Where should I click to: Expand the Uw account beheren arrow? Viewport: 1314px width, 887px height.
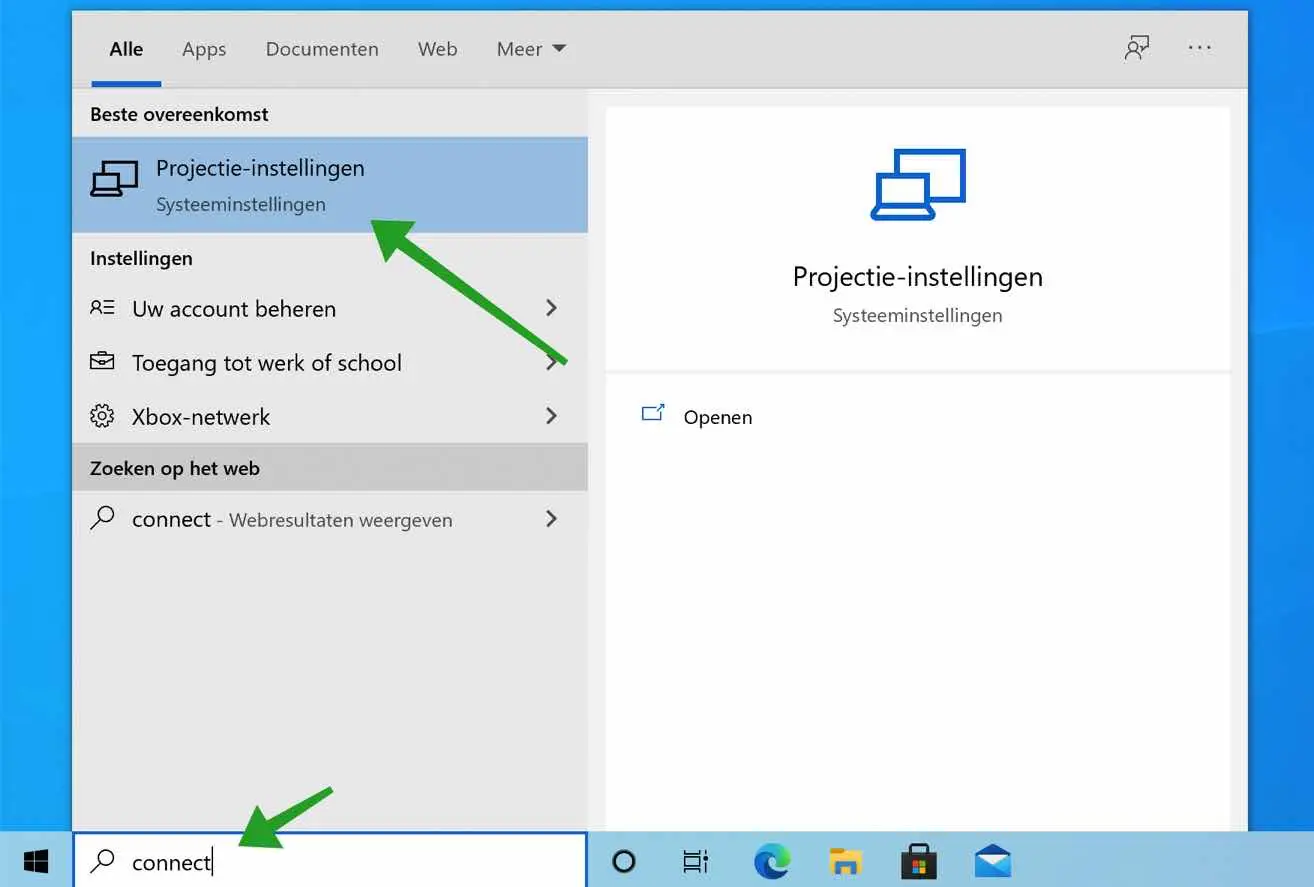click(x=551, y=308)
